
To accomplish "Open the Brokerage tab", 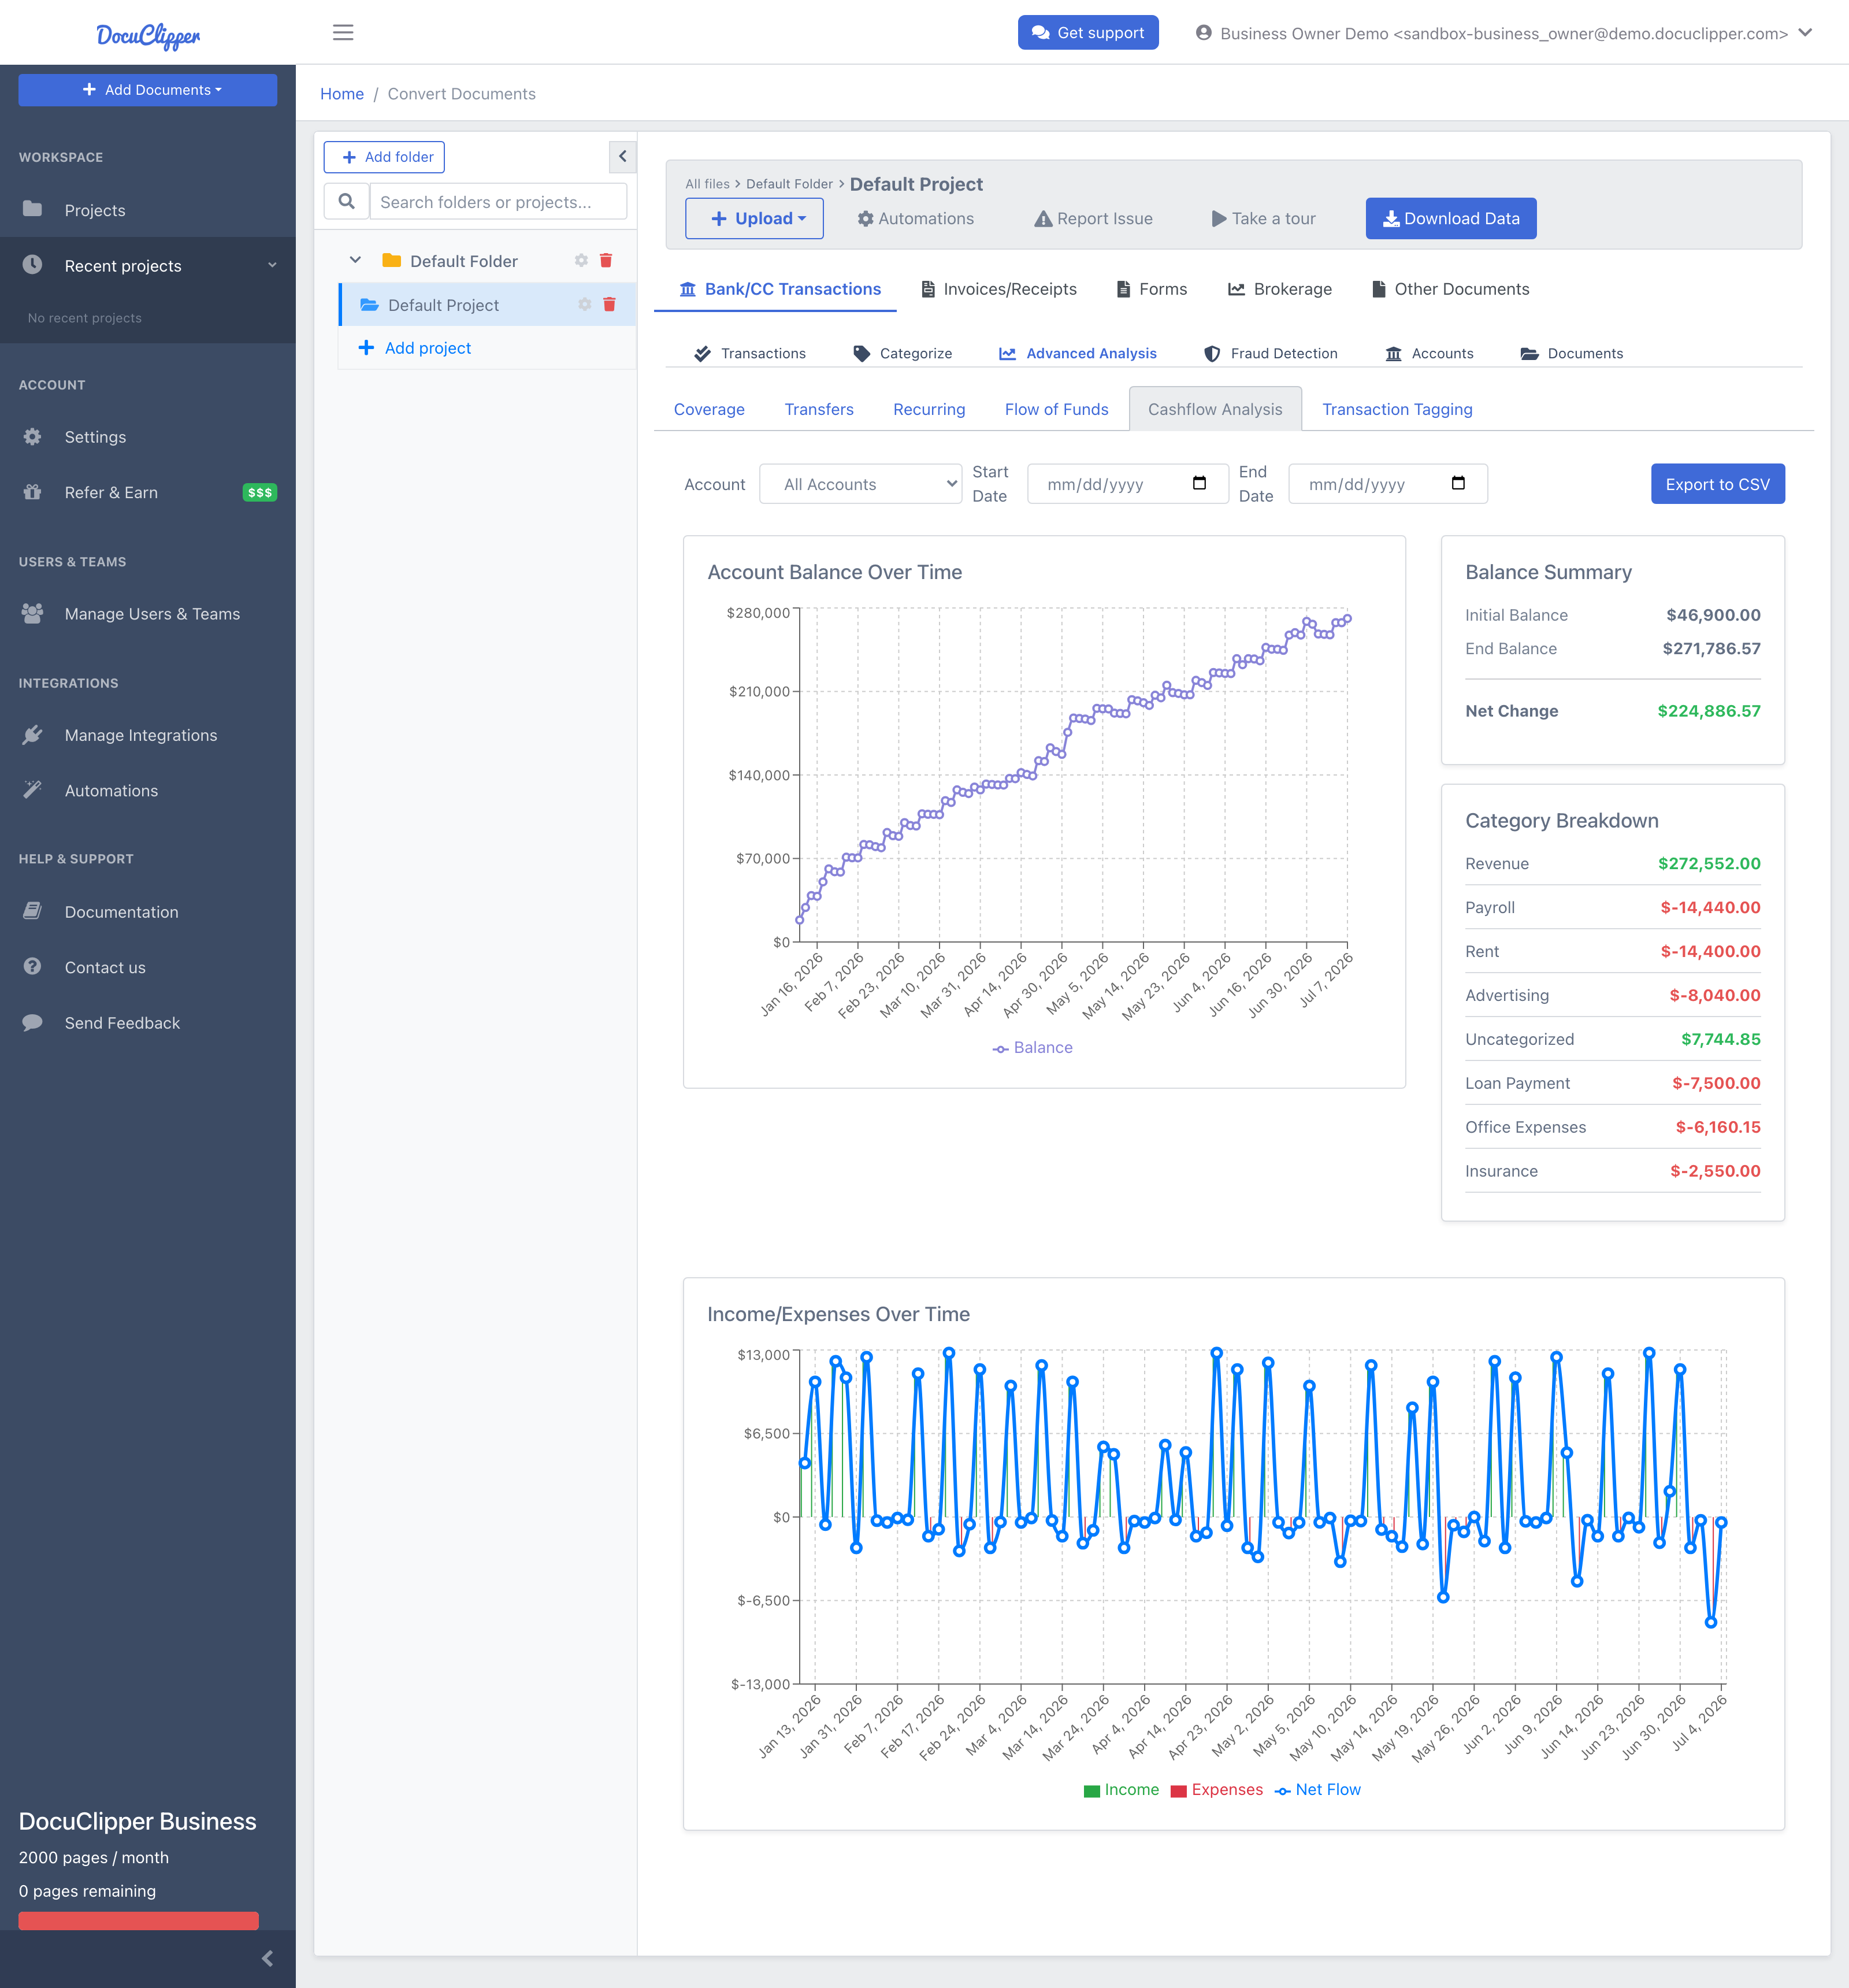I will pyautogui.click(x=1280, y=289).
